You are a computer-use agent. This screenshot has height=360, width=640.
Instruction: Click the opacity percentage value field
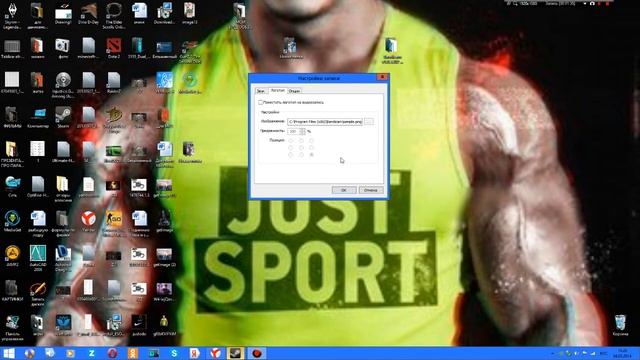pos(293,131)
